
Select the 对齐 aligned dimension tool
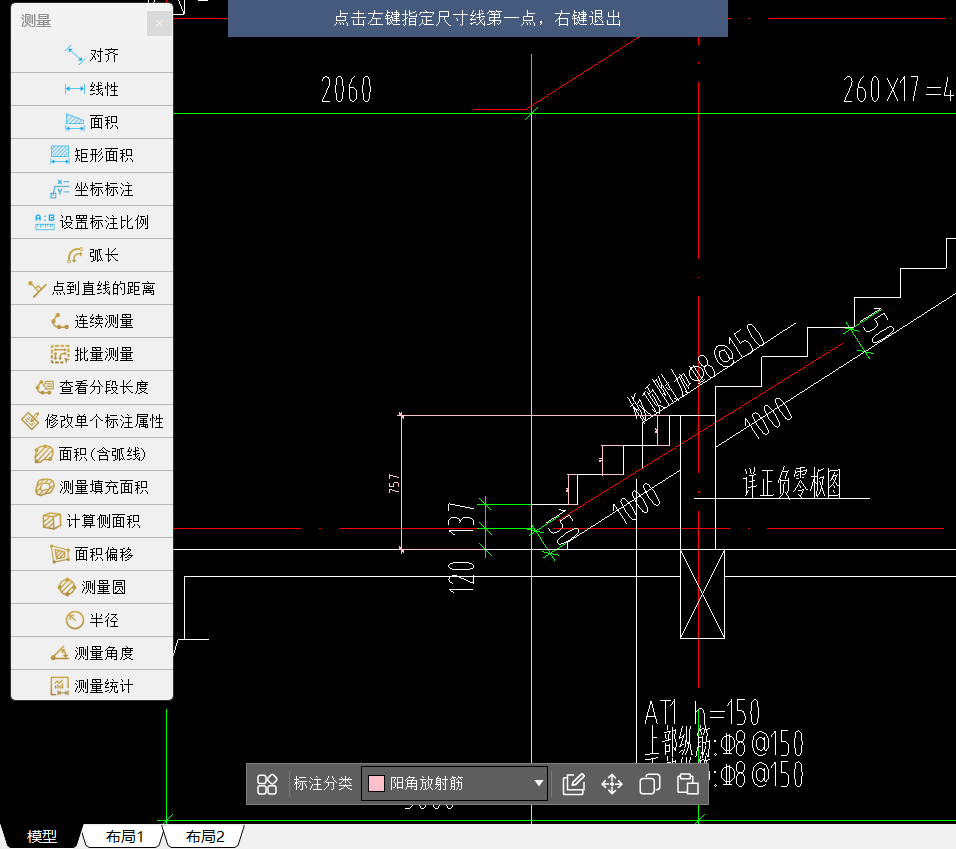tap(92, 55)
